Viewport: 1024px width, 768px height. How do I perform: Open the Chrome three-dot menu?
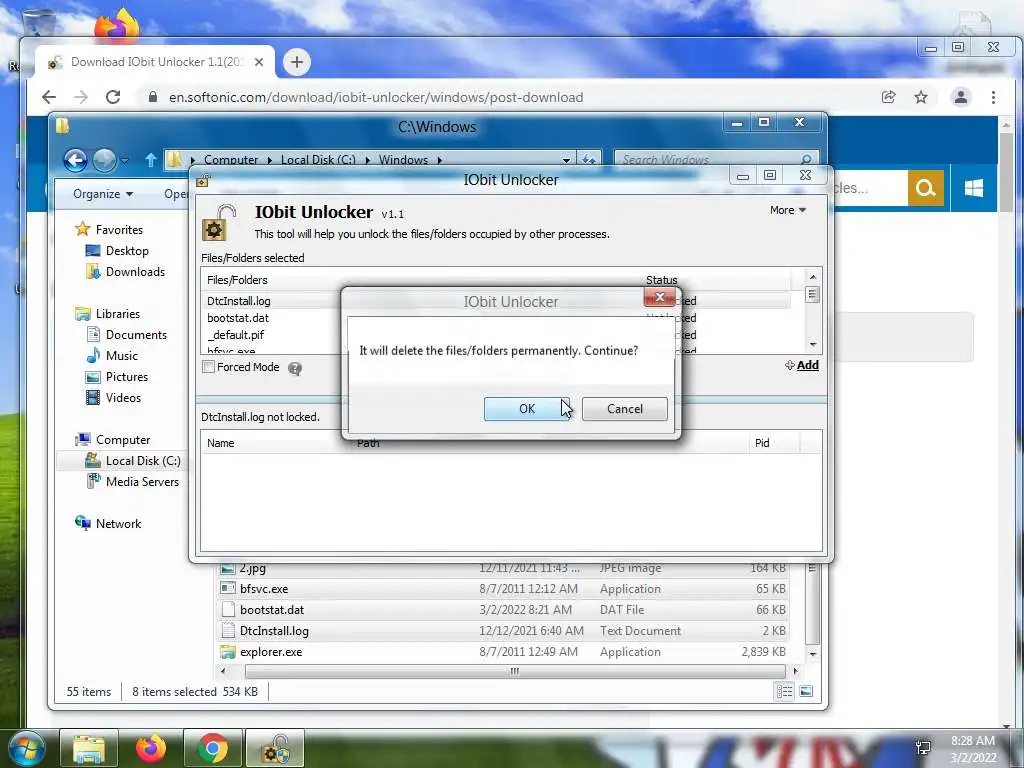click(x=993, y=97)
